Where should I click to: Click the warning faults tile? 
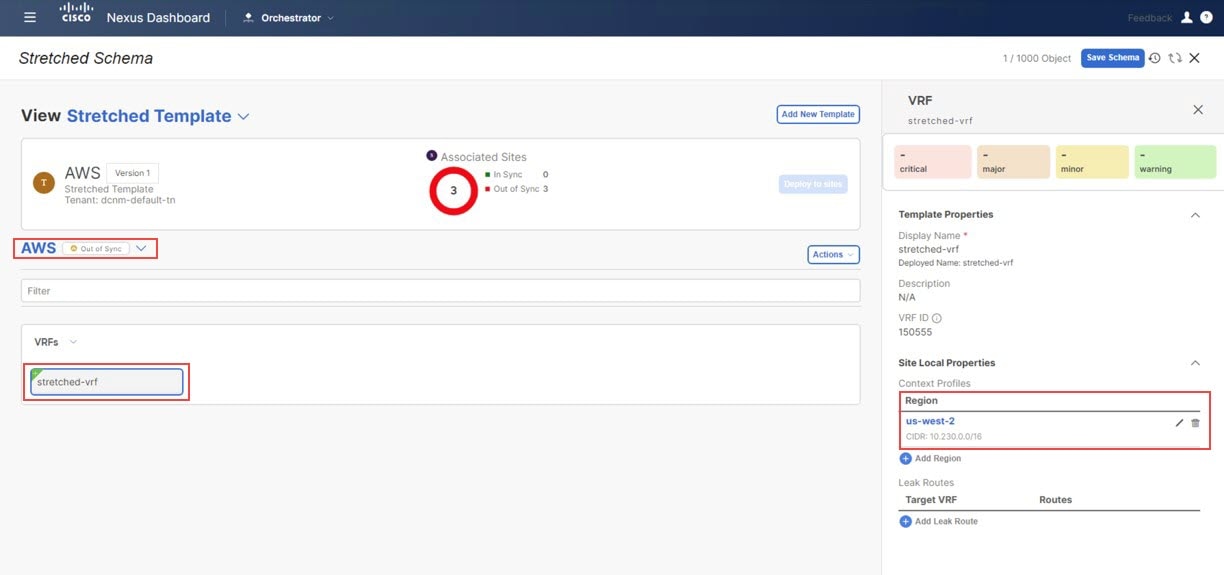1175,162
